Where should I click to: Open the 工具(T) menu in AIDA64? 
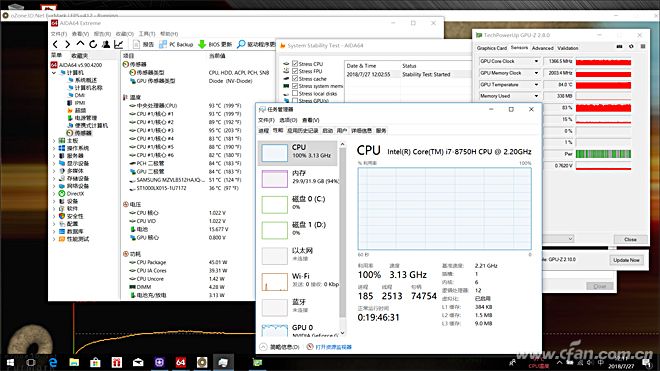[147, 34]
